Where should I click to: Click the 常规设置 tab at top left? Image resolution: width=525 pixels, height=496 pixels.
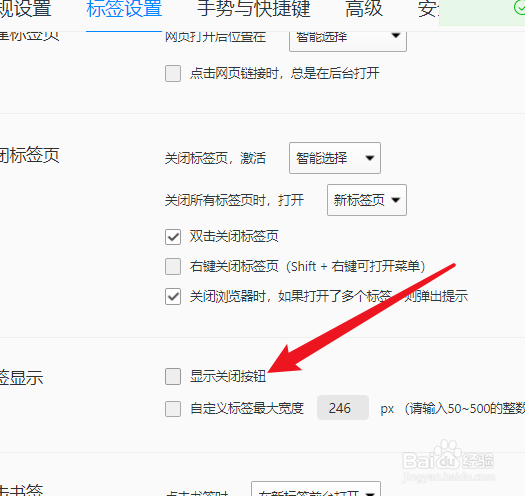click(x=26, y=9)
